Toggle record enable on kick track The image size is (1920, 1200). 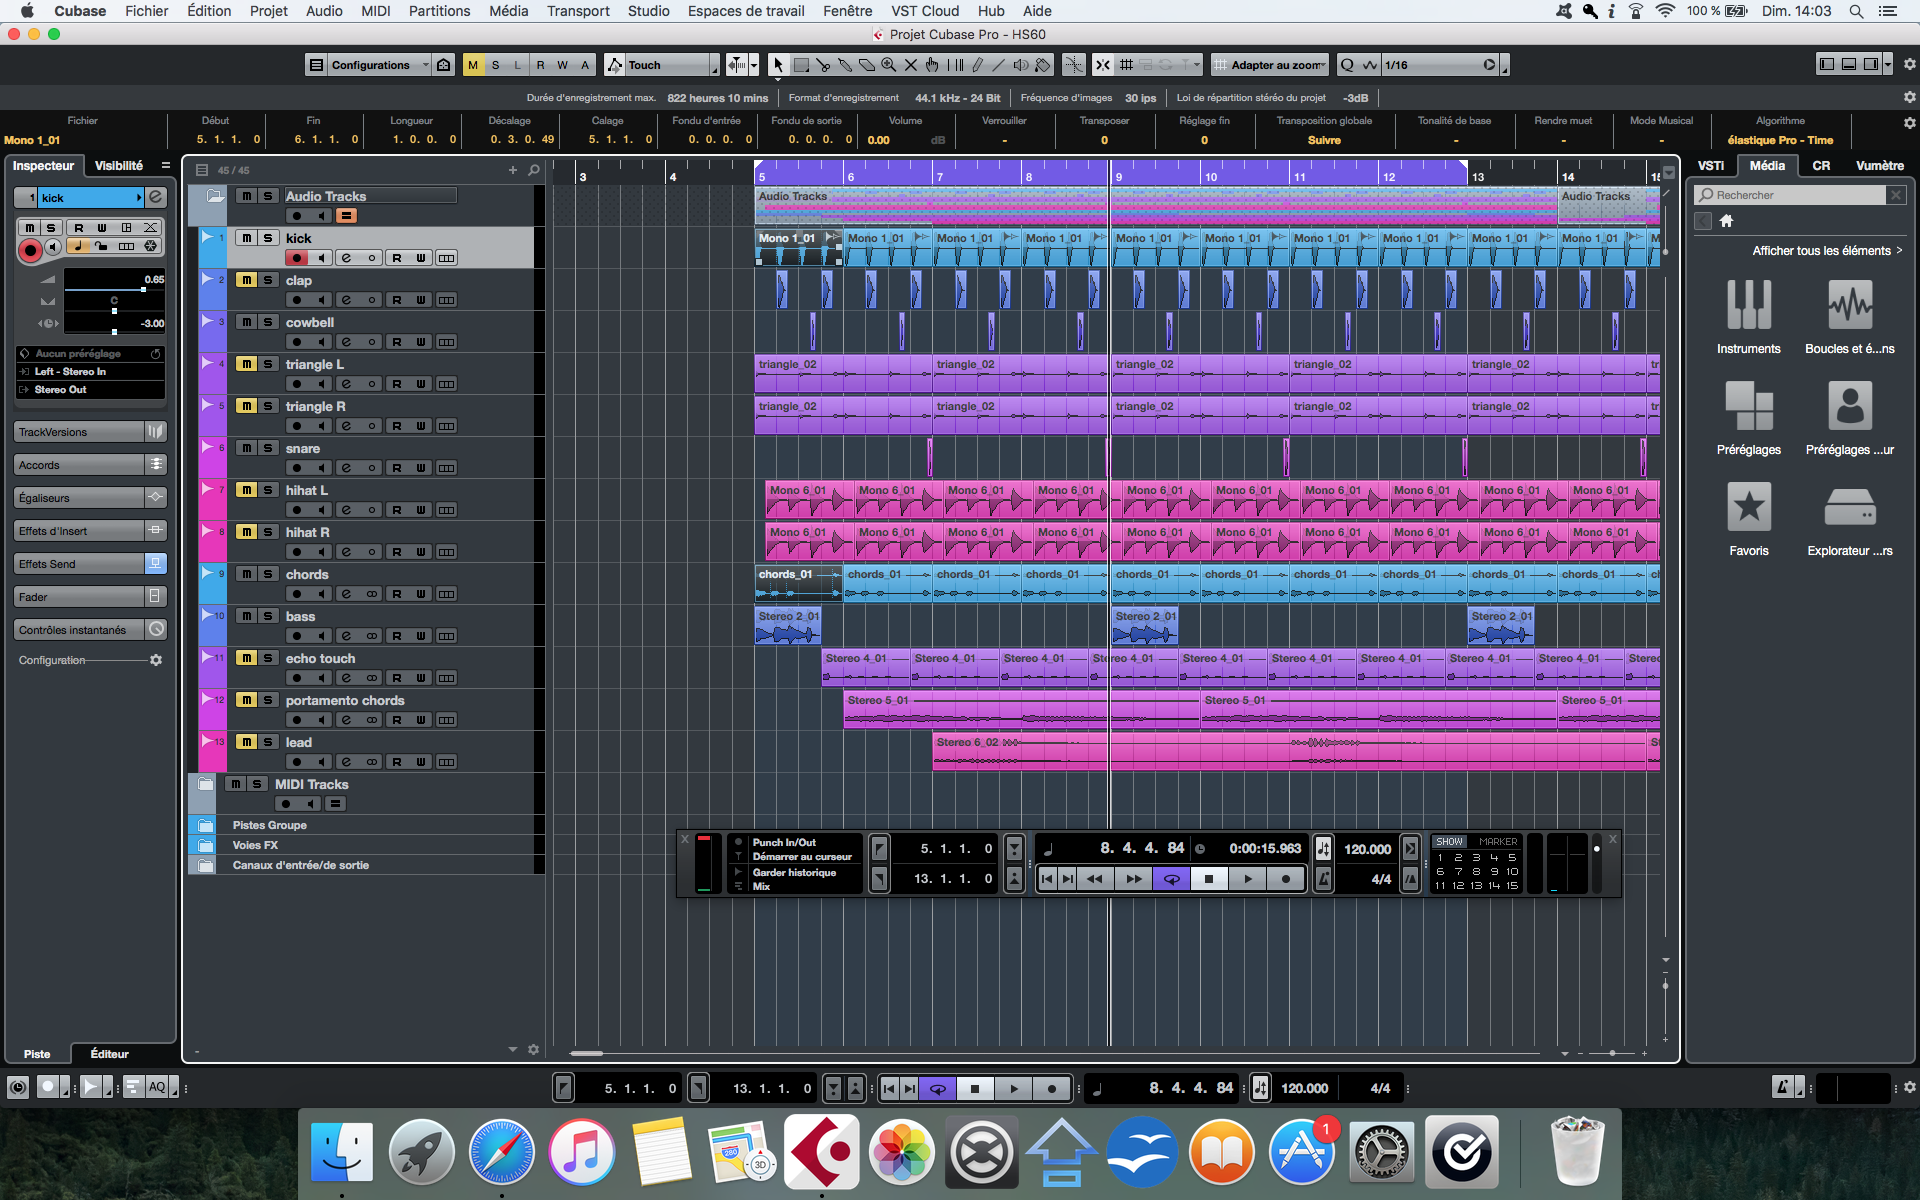click(296, 258)
